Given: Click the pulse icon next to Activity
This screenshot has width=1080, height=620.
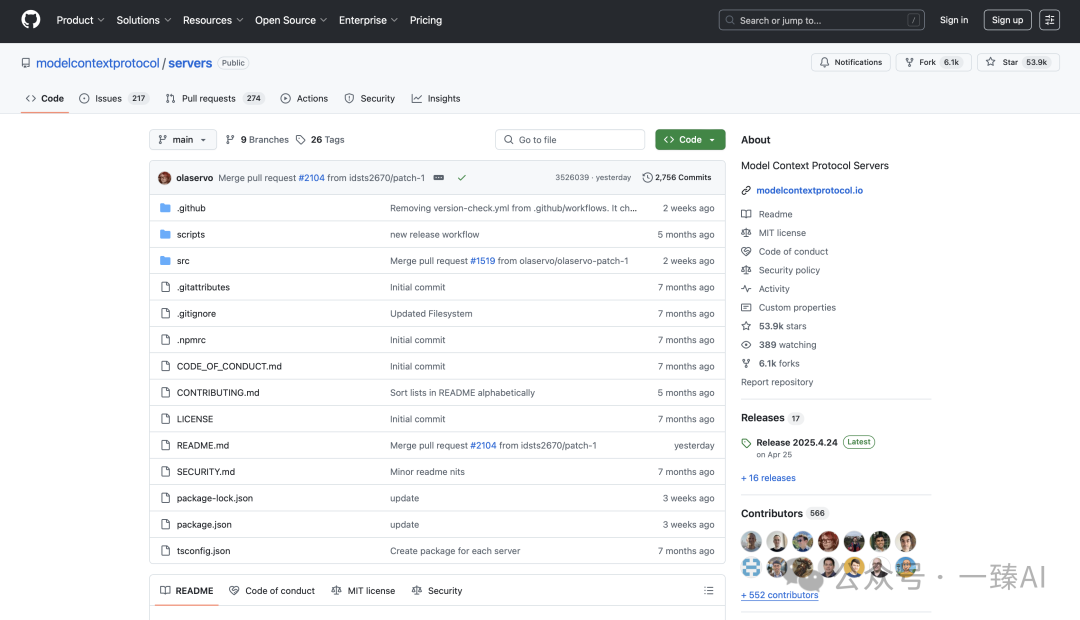Looking at the screenshot, I should click(x=746, y=289).
